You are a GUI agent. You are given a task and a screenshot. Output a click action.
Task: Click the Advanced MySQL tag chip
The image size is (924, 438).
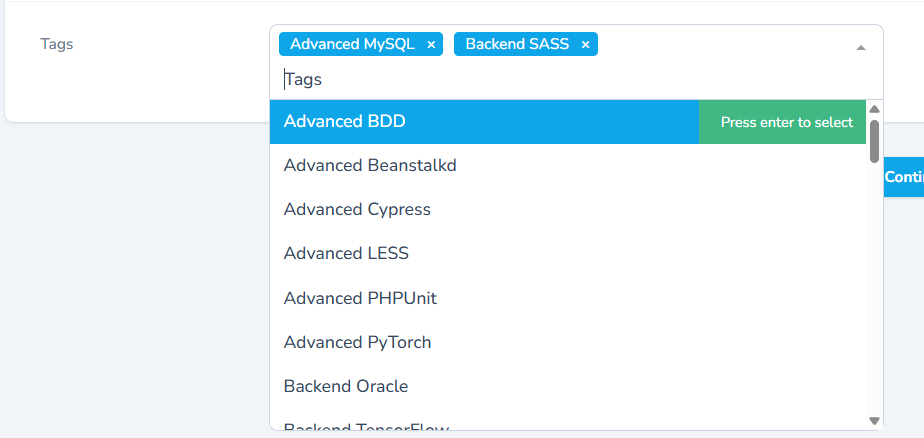pyautogui.click(x=352, y=44)
